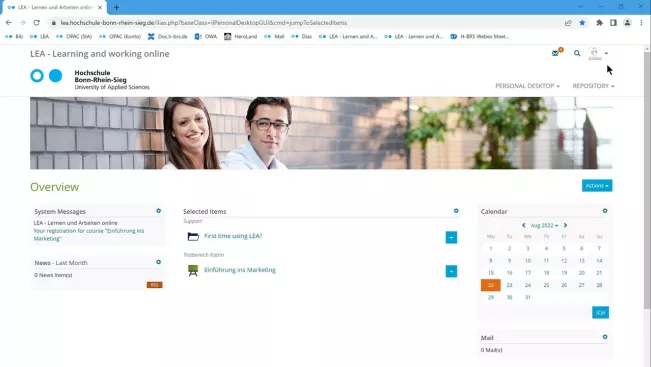Click the iCal export button
The image size is (651, 367).
600,313
